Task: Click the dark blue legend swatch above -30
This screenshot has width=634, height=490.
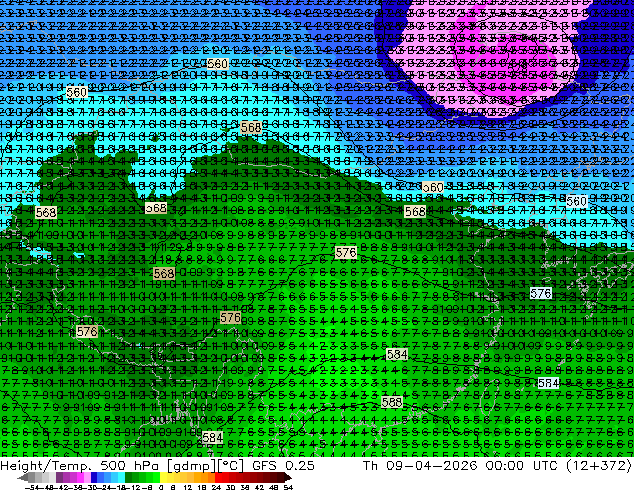Action: tap(94, 478)
